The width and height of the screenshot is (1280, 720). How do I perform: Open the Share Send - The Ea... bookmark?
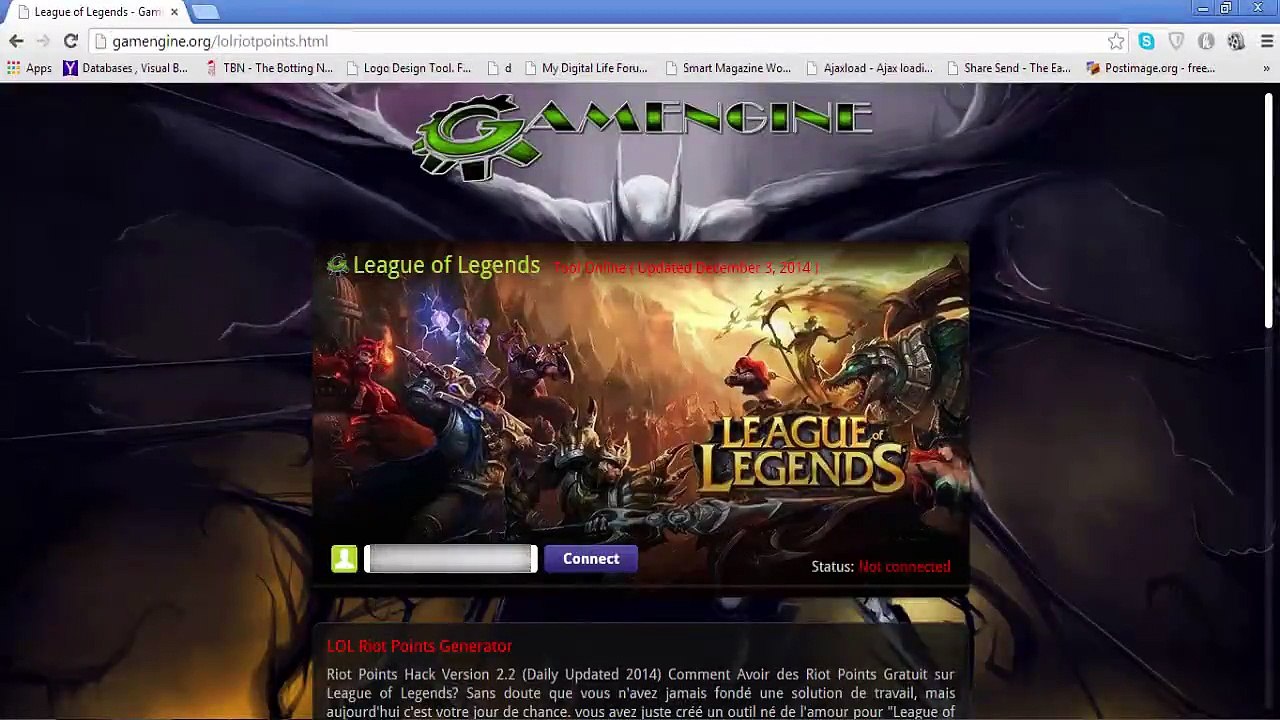pos(1008,68)
